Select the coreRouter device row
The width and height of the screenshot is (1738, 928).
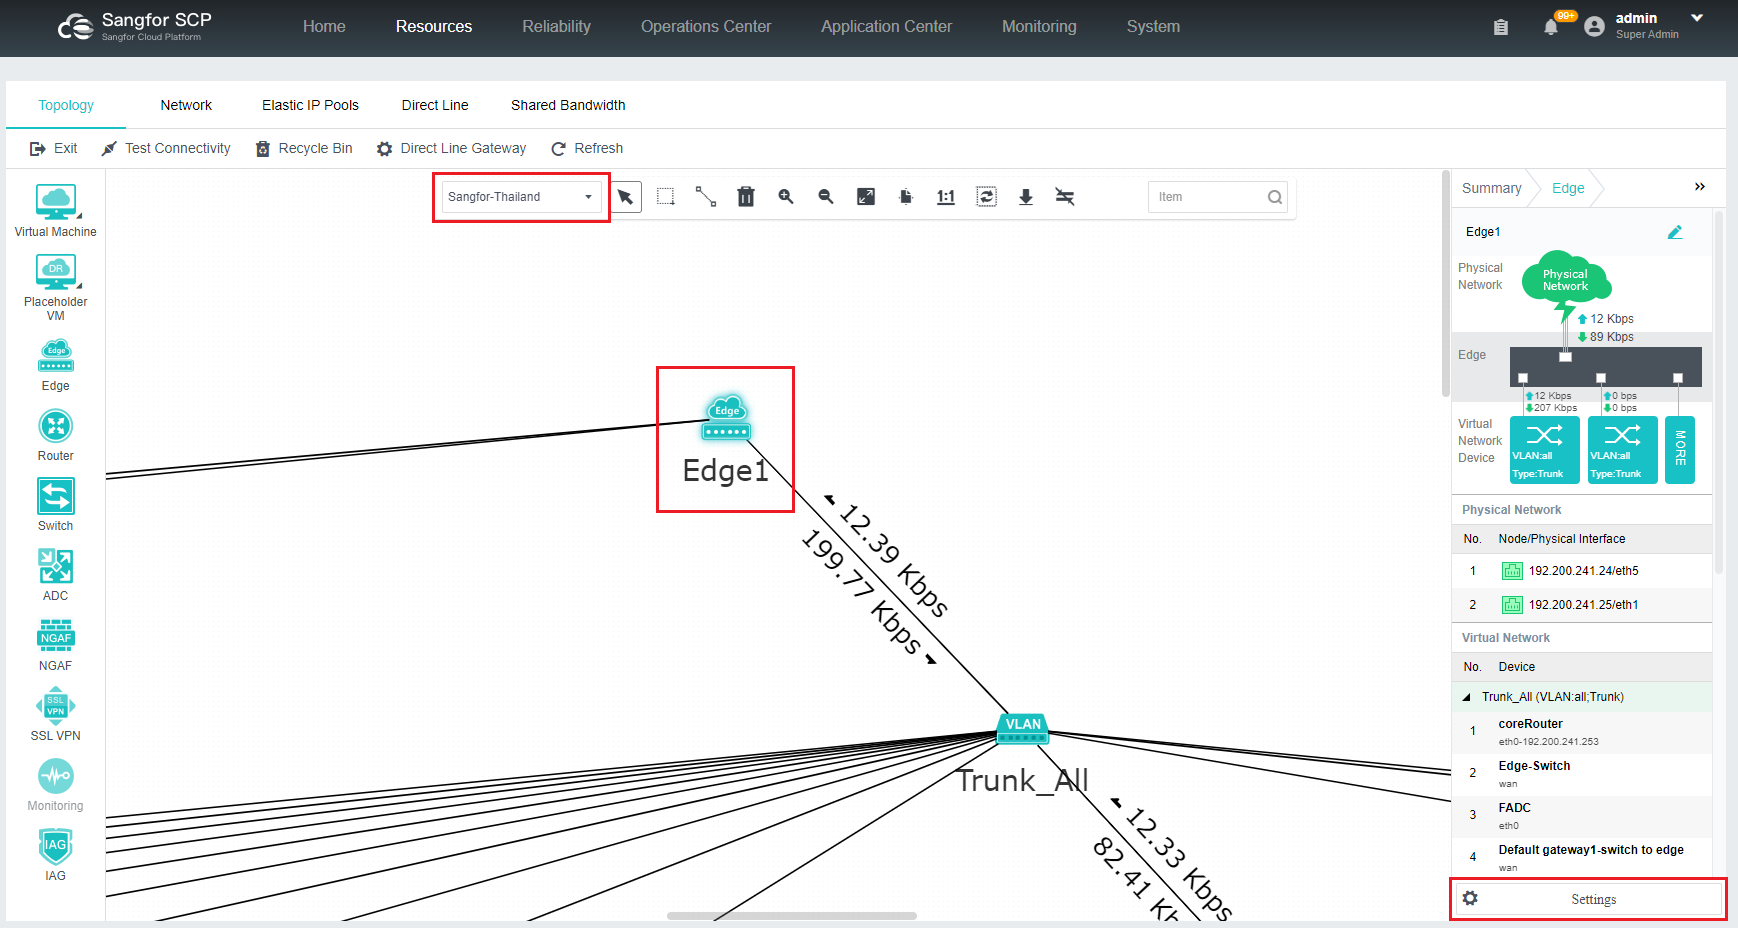(1582, 732)
